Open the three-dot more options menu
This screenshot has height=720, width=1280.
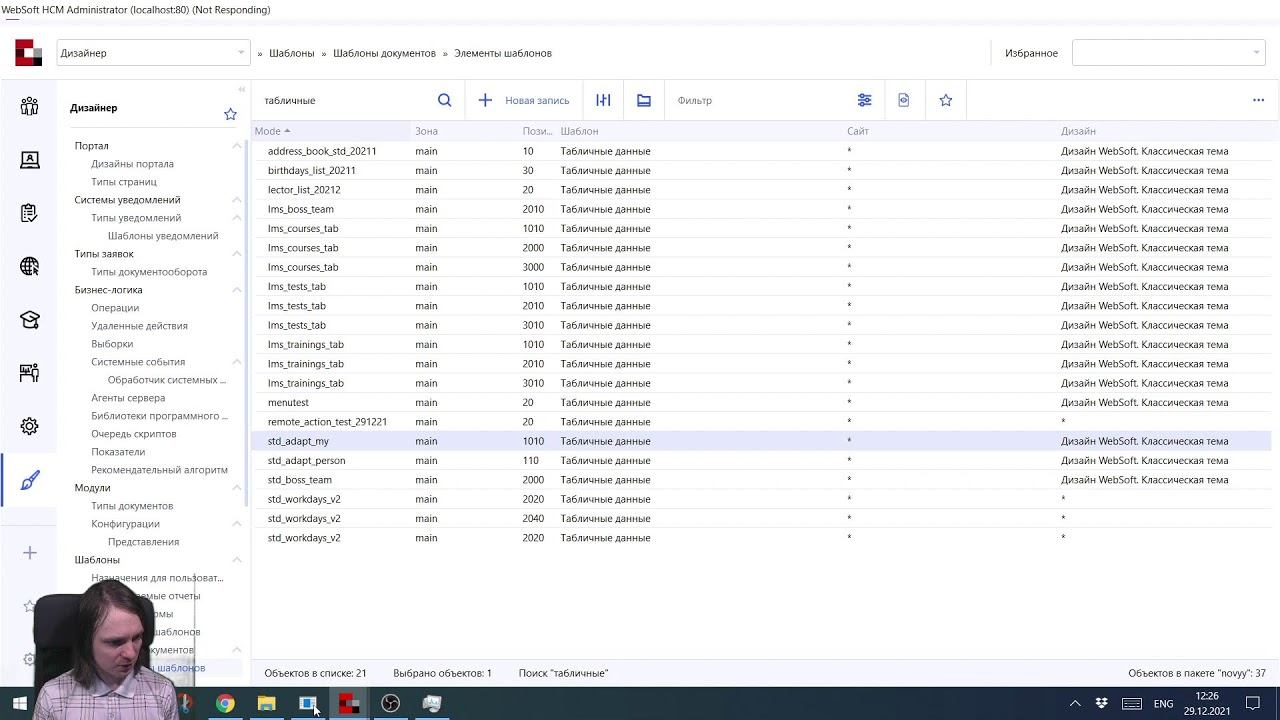coord(1259,100)
